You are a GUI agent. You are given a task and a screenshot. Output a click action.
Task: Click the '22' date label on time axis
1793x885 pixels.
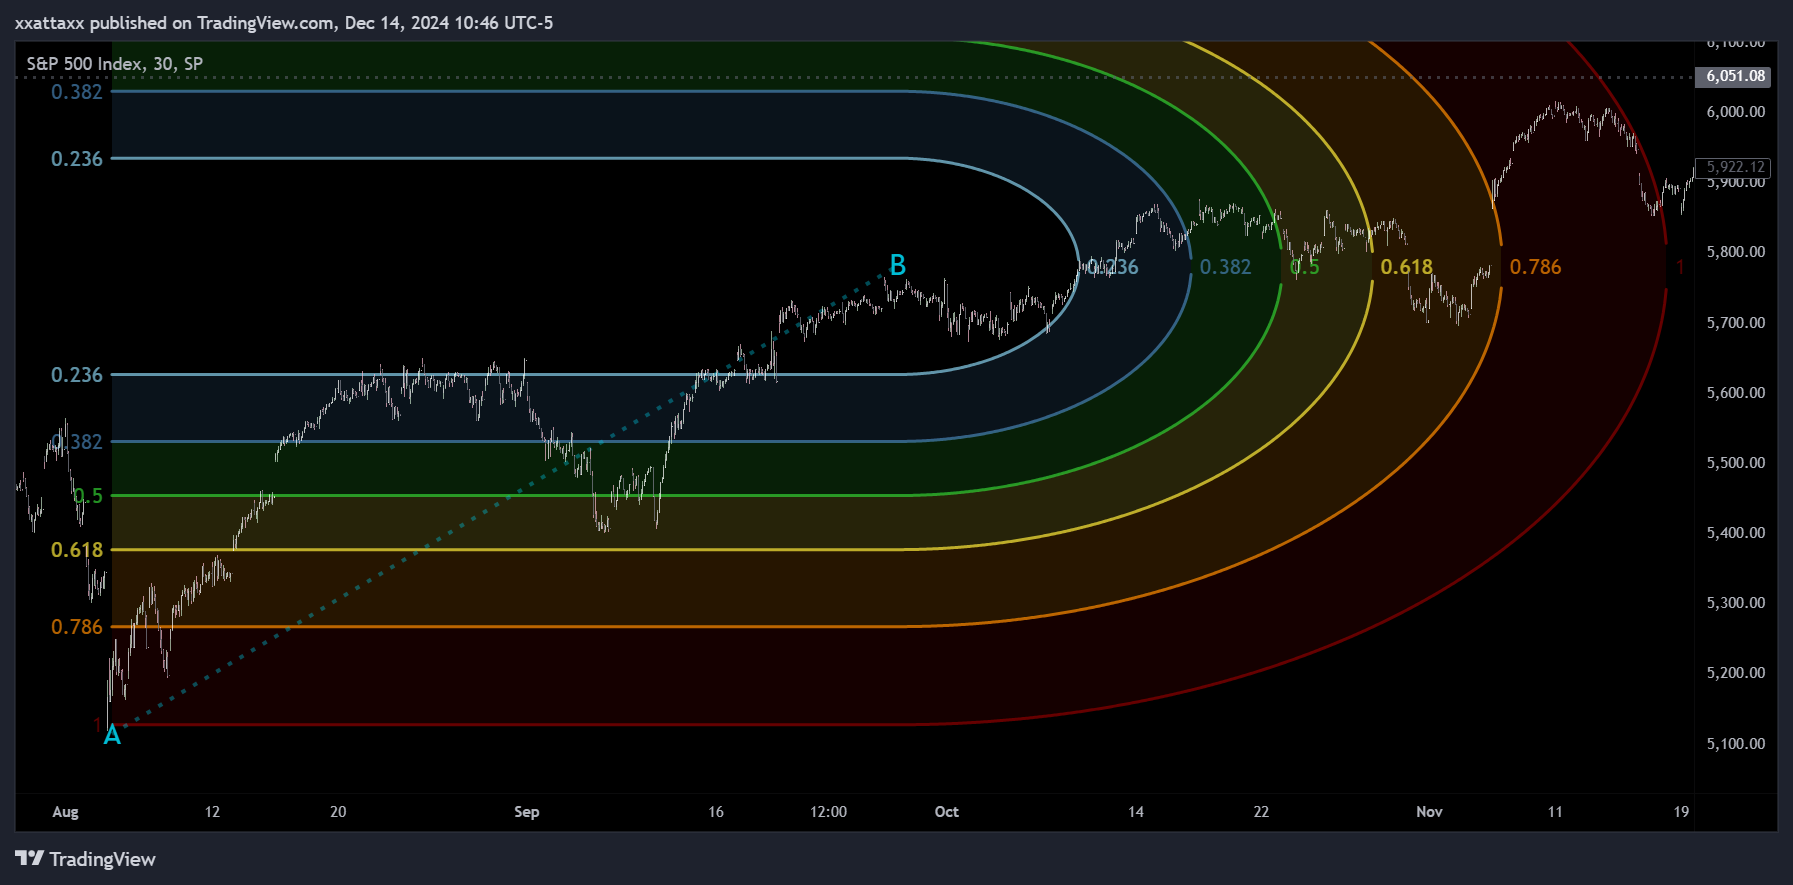(x=1261, y=812)
